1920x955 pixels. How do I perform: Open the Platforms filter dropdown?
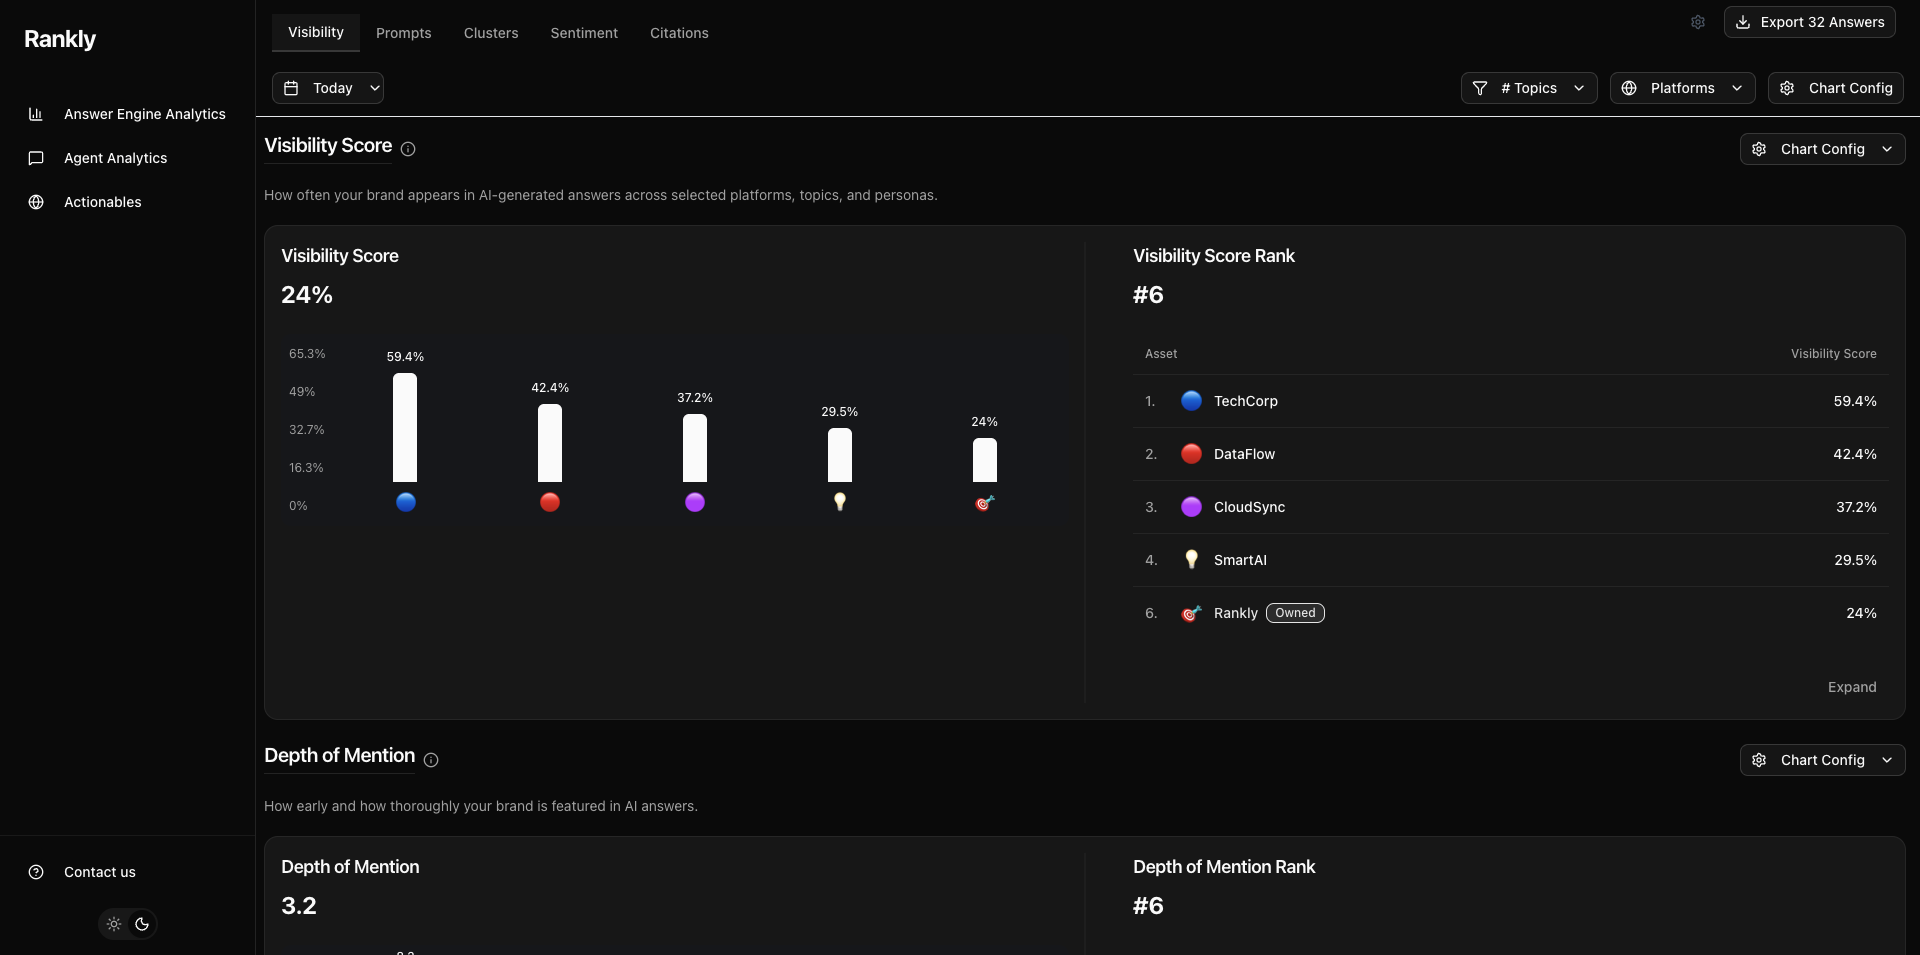click(1682, 88)
